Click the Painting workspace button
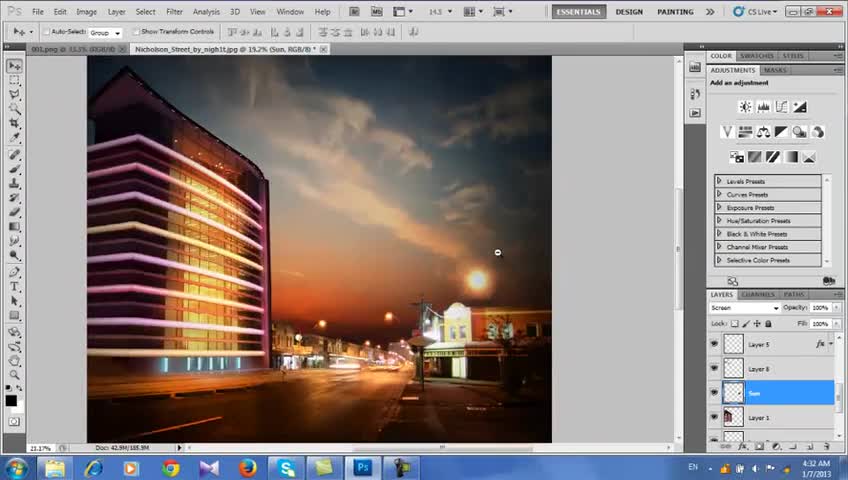Viewport: 848px width, 480px height. pos(675,12)
